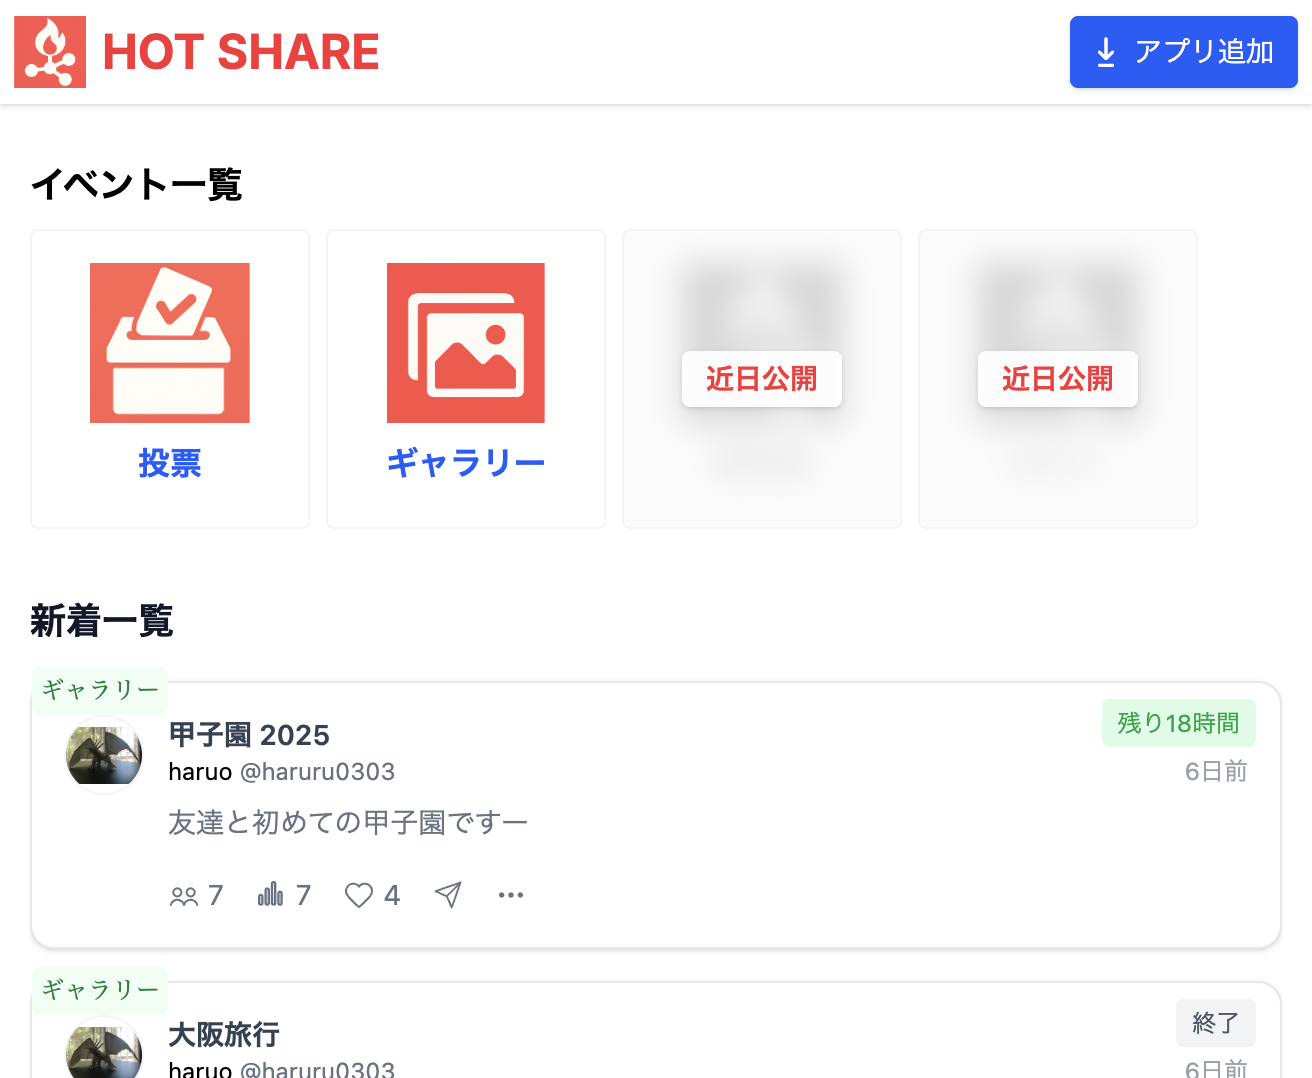Click the 終了 badge on 大阪旅行 post
The width and height of the screenshot is (1312, 1078).
point(1216,1023)
